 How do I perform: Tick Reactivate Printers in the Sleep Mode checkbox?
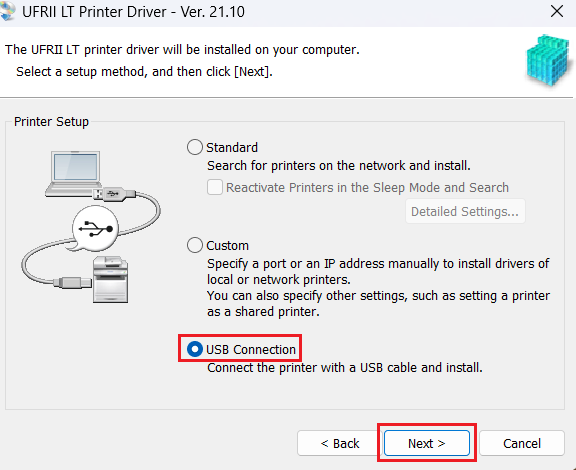point(215,187)
